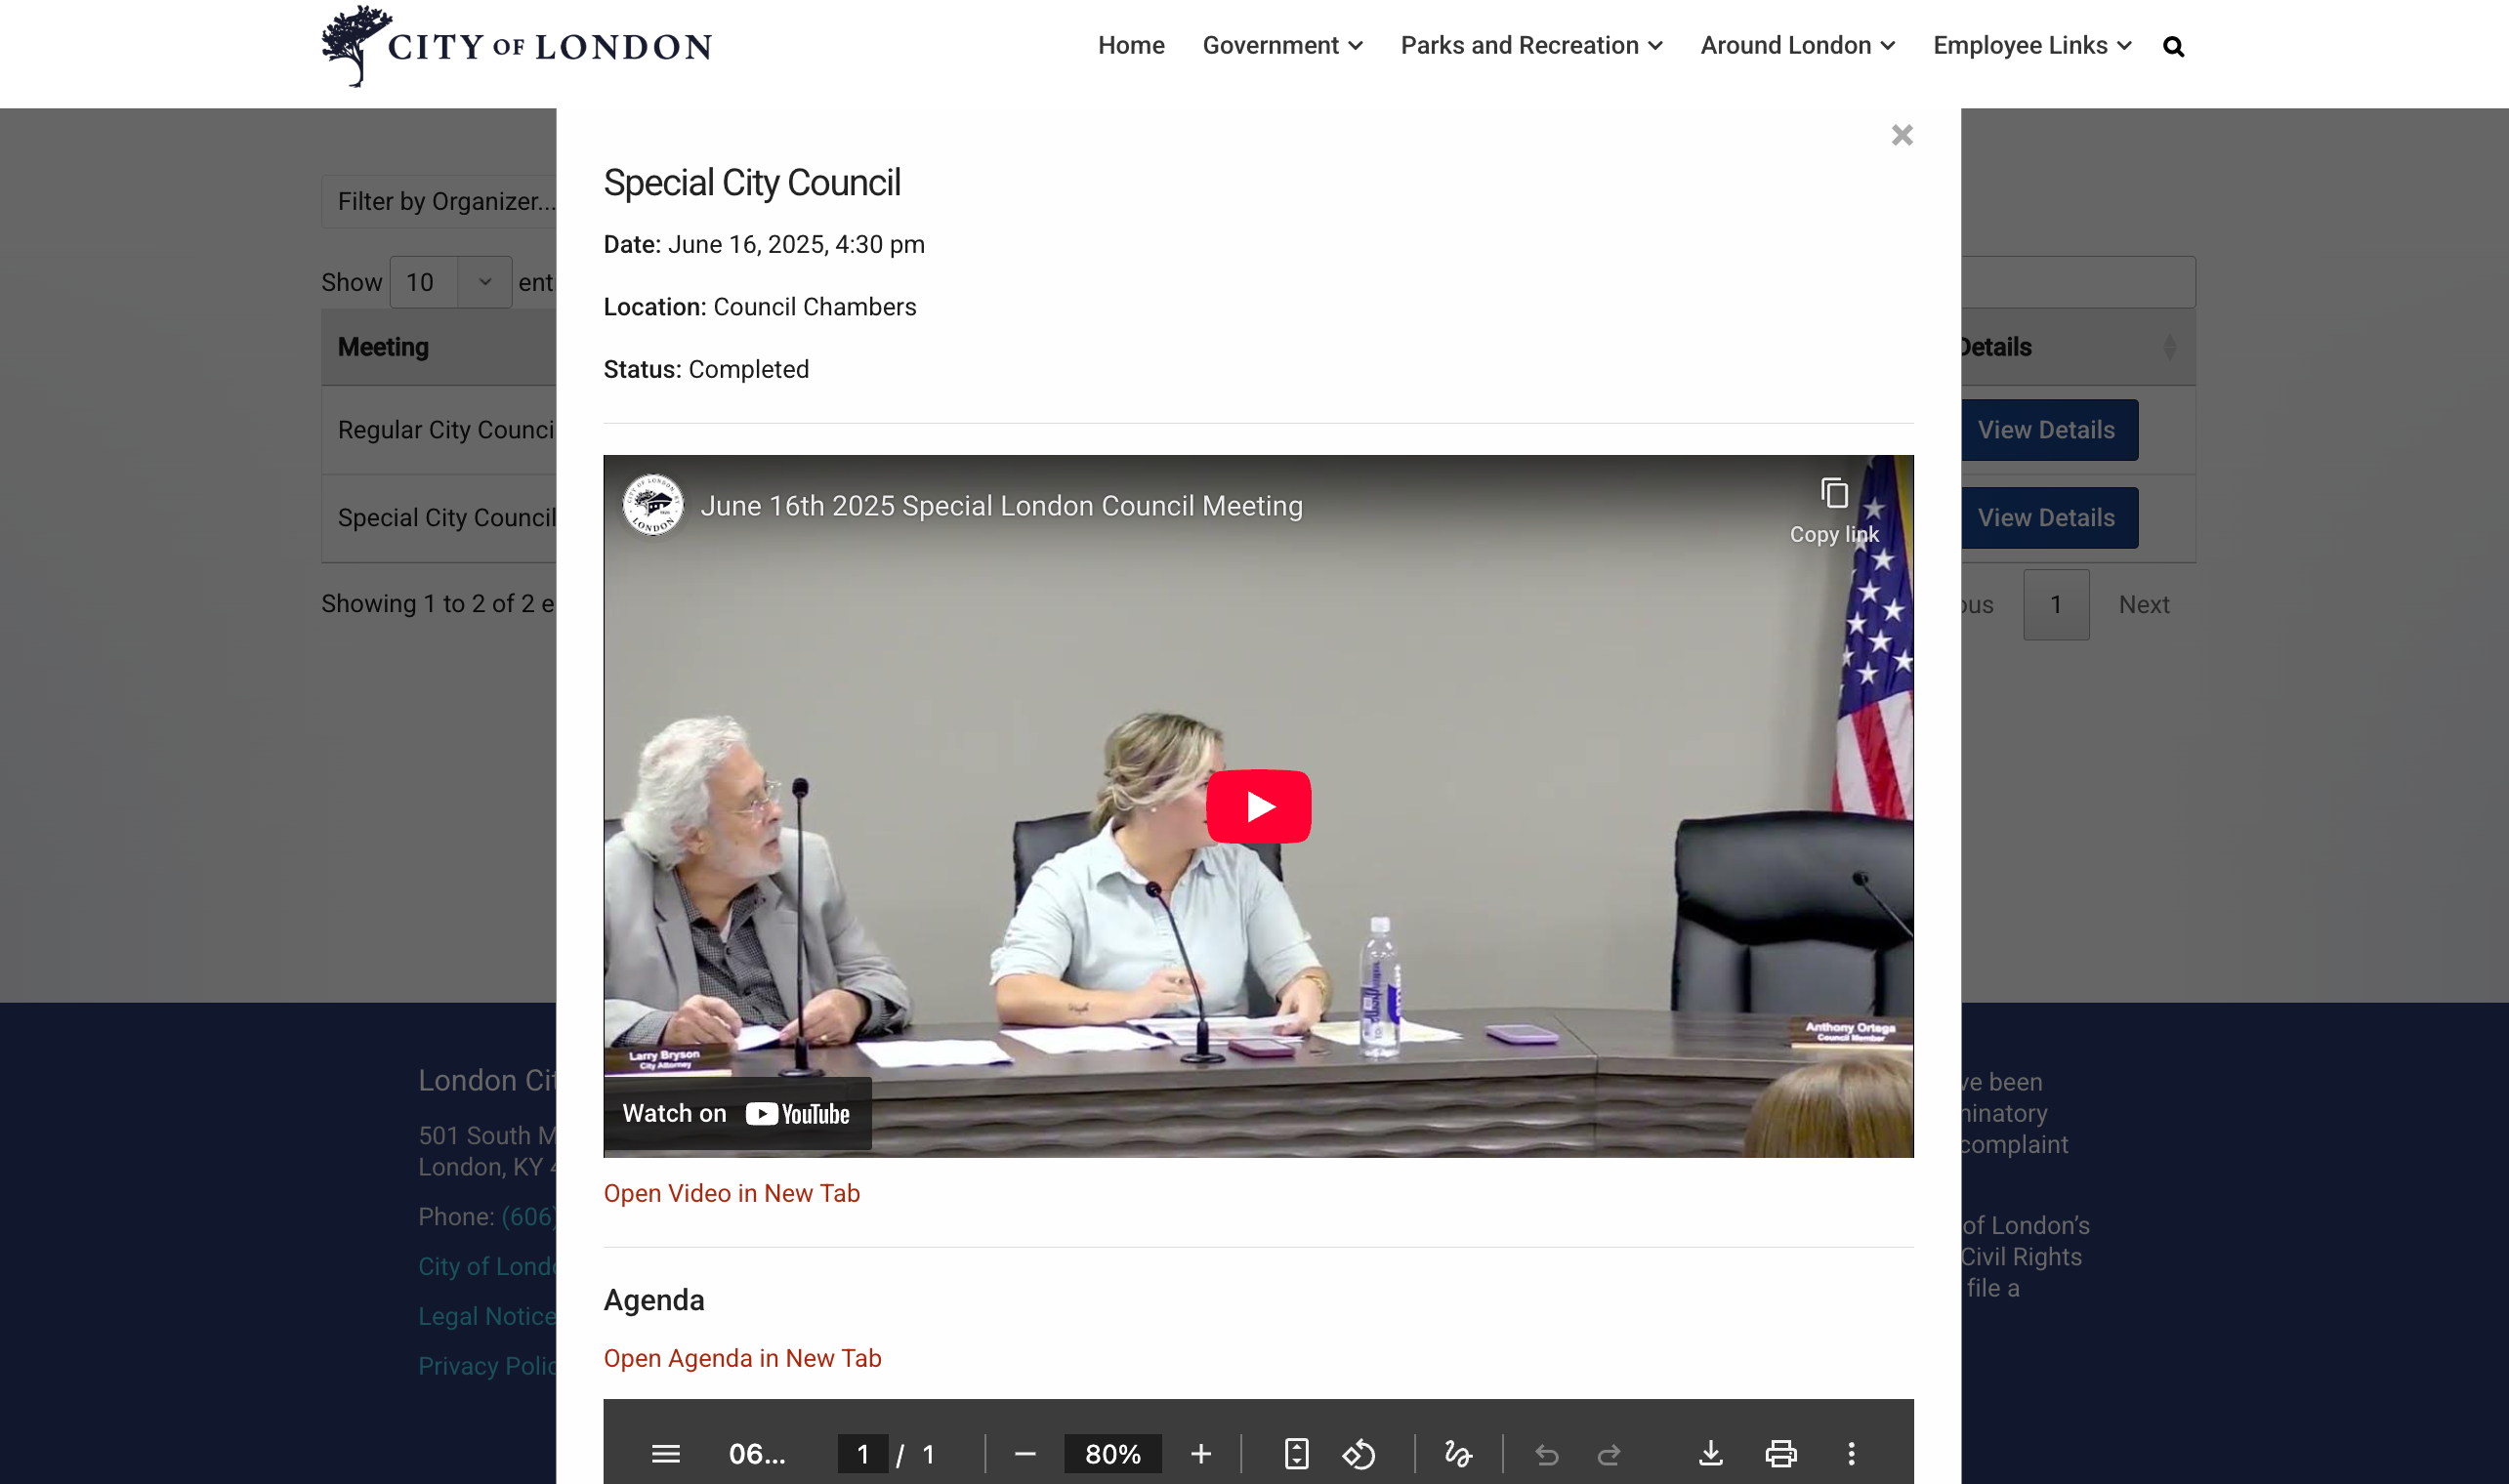Zoom out the agenda PDF

(1025, 1453)
